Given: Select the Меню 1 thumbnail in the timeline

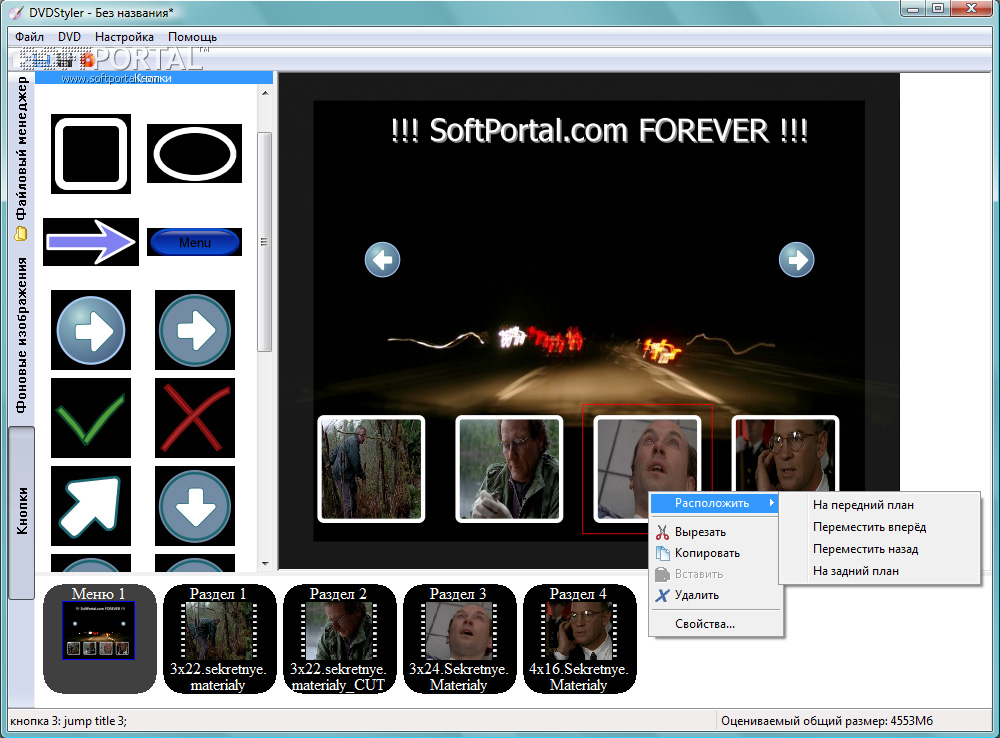Looking at the screenshot, I should (x=99, y=638).
